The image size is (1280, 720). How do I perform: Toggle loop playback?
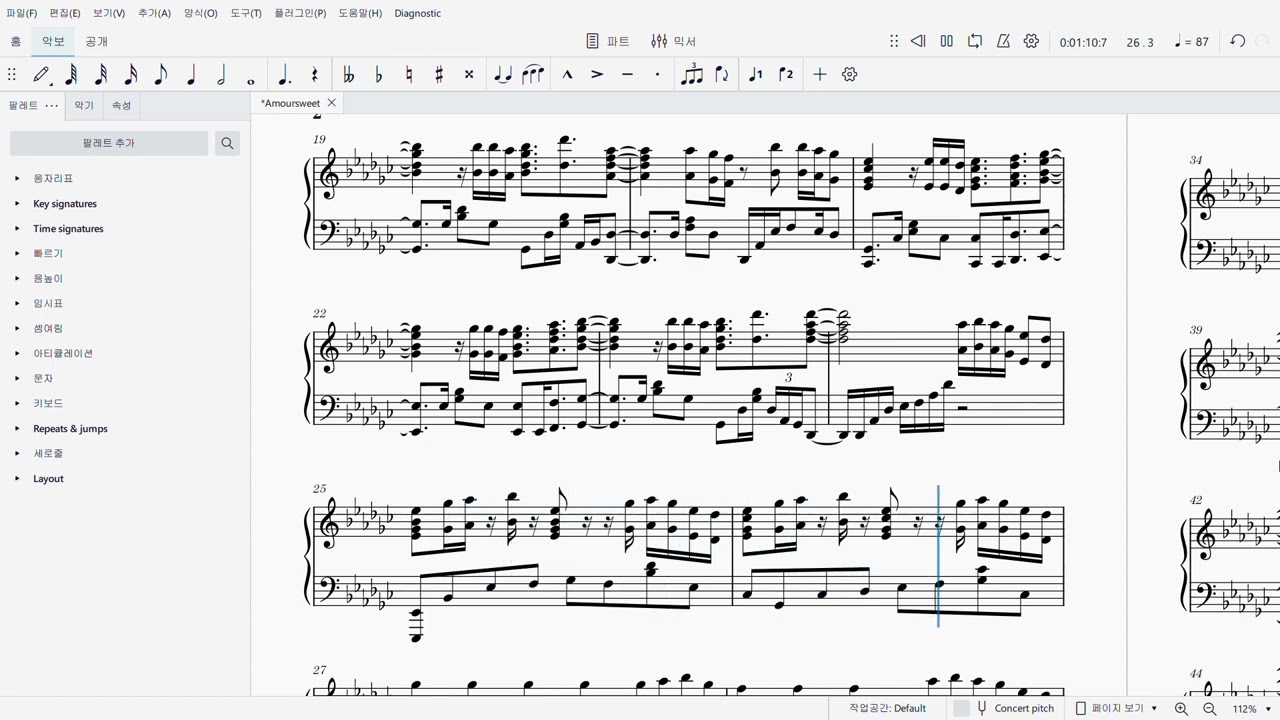(975, 41)
